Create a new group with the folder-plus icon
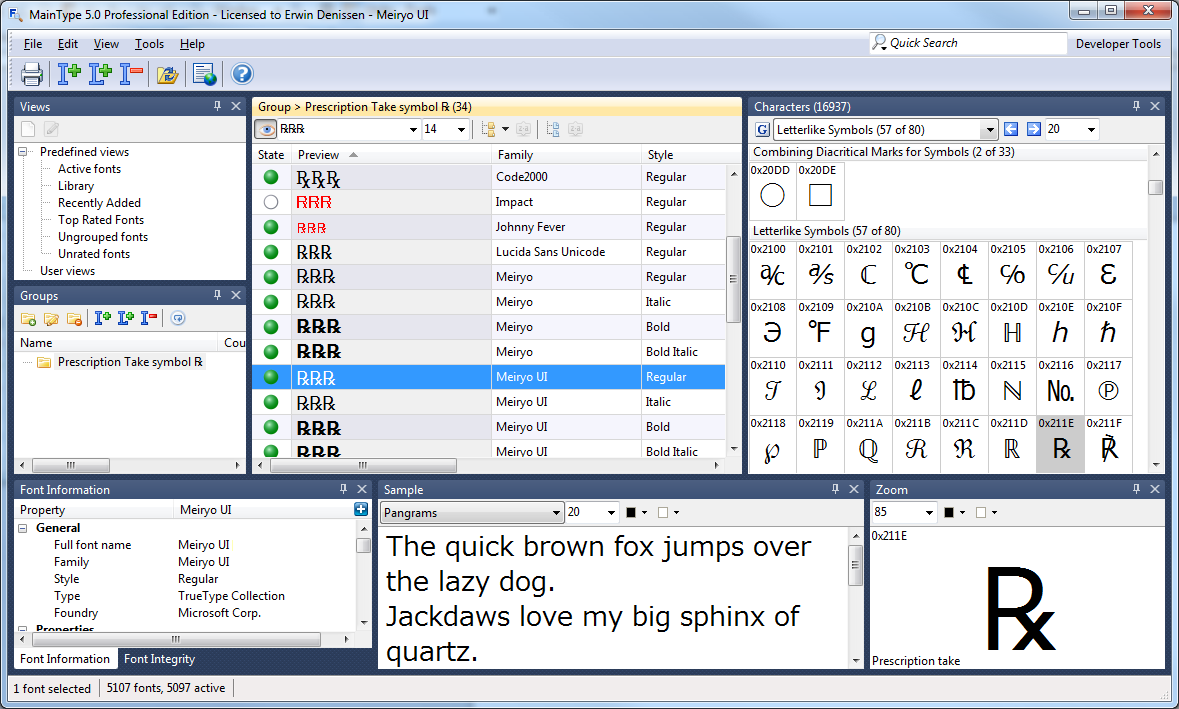Screen dimensions: 1179x709 [x=29, y=319]
